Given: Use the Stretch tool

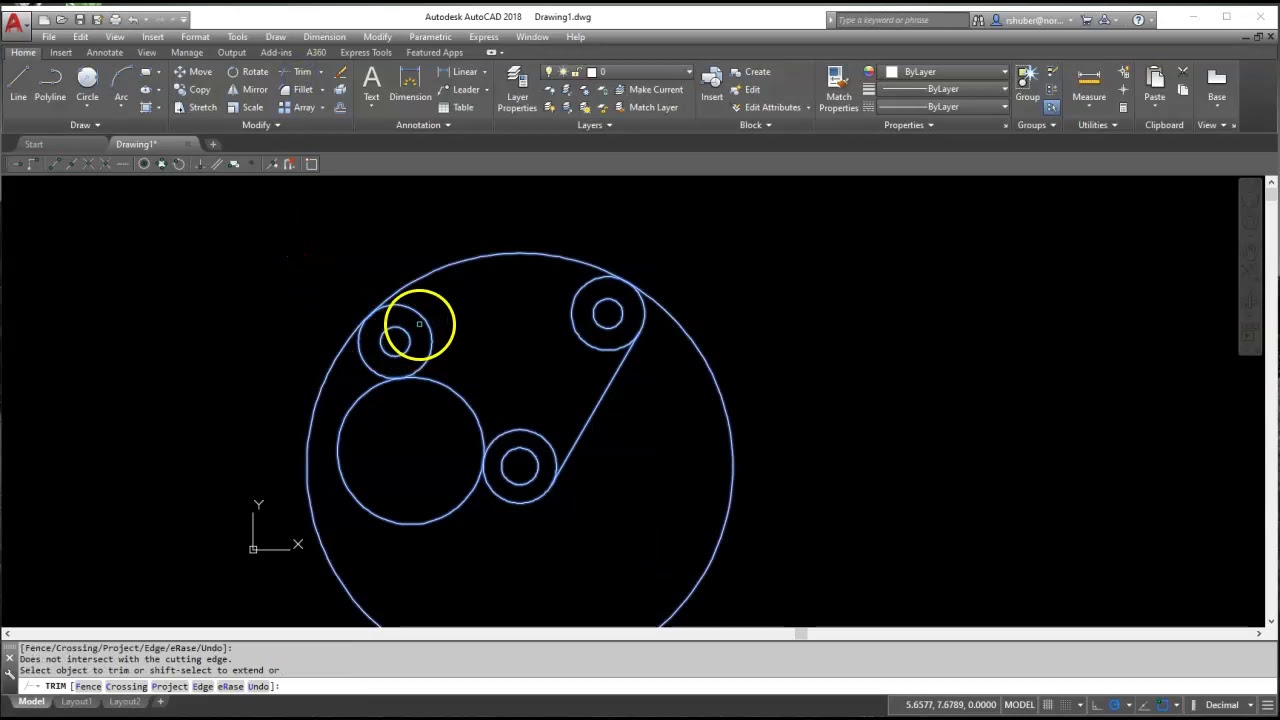Looking at the screenshot, I should [x=195, y=108].
